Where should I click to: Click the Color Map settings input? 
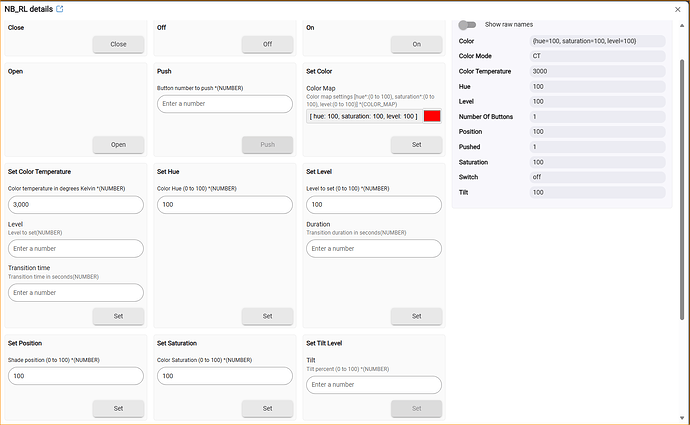point(364,116)
